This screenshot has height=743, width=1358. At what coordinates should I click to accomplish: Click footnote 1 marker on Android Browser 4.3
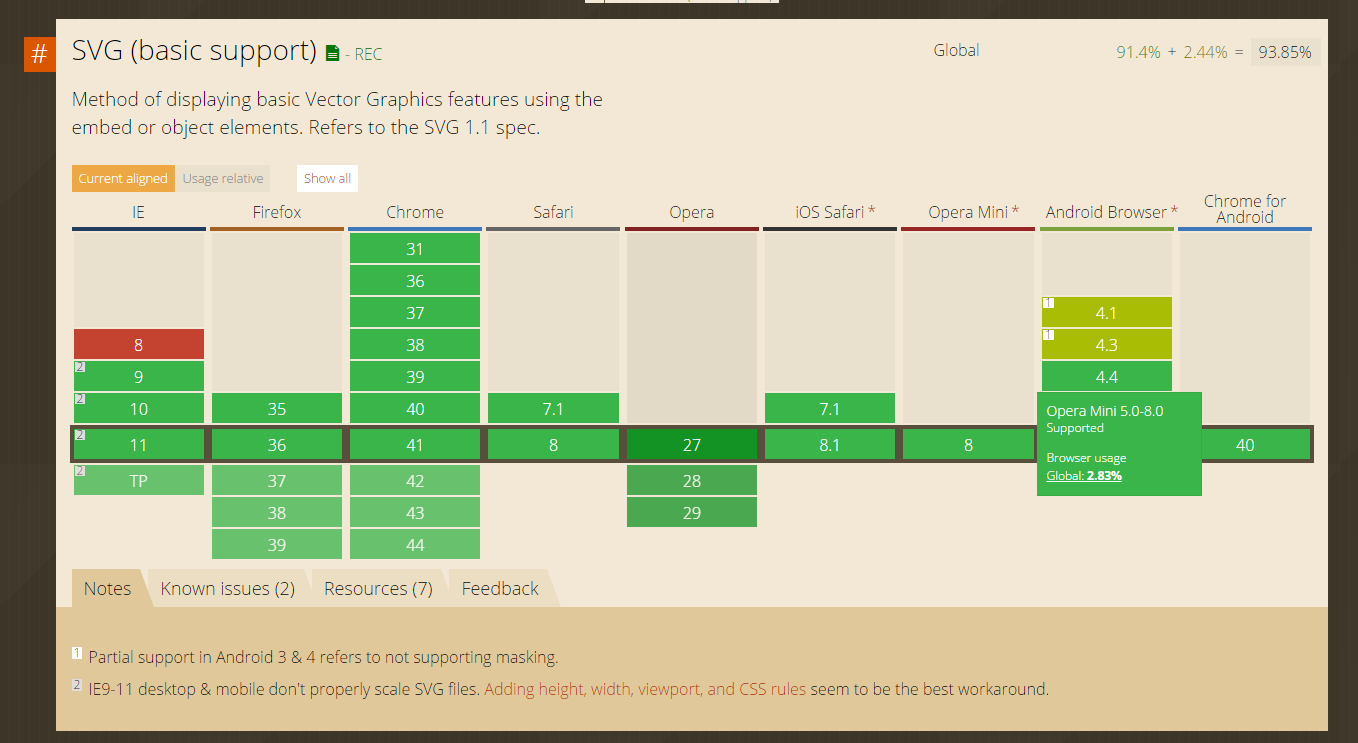point(1047,335)
